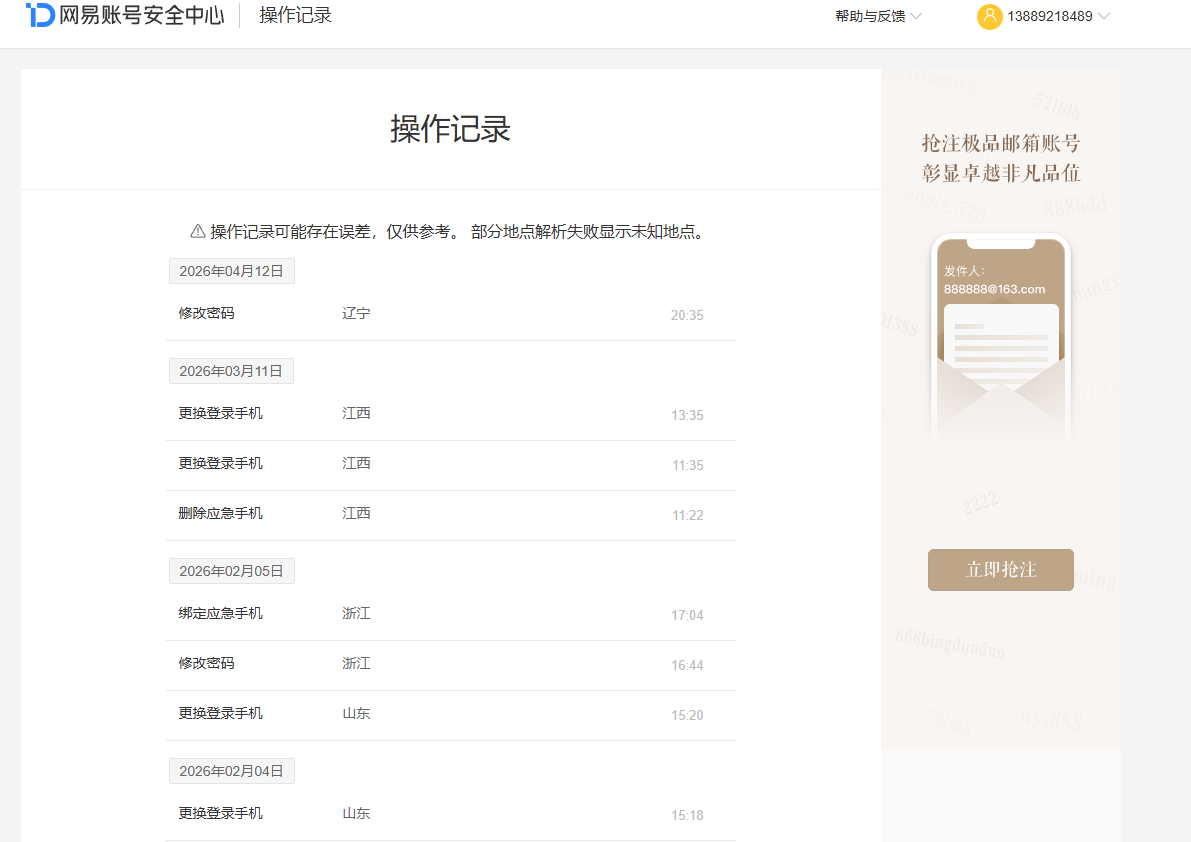Click the 11:22 timestamp
Image resolution: width=1191 pixels, height=842 pixels.
click(687, 516)
